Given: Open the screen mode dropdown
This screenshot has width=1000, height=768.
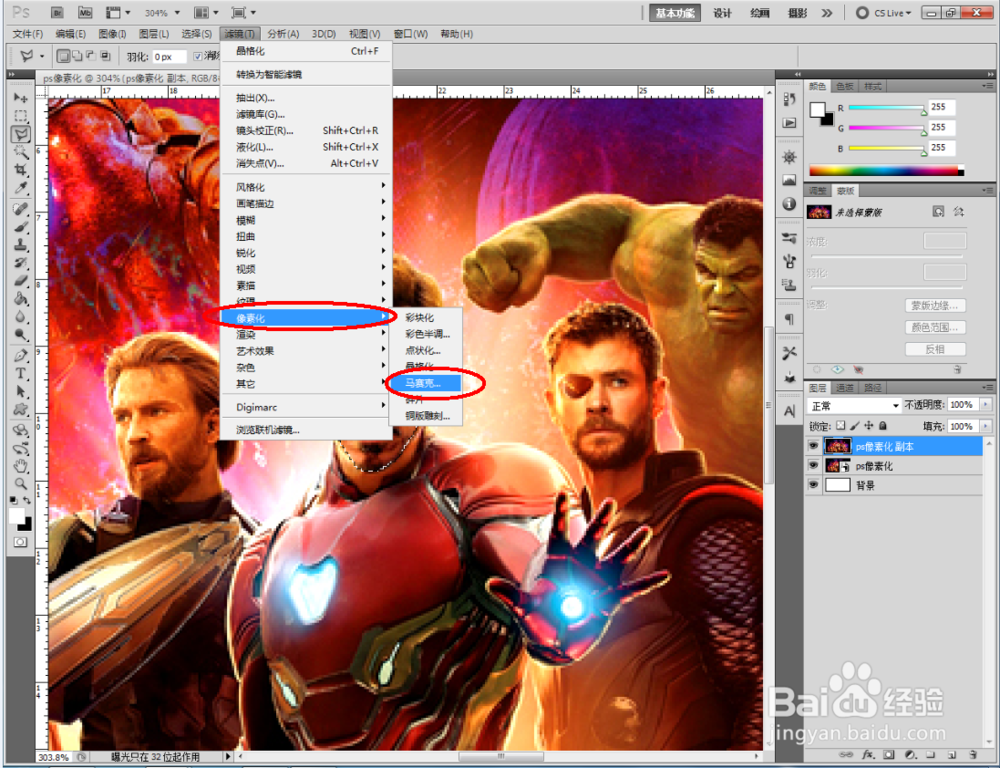Looking at the screenshot, I should point(243,12).
